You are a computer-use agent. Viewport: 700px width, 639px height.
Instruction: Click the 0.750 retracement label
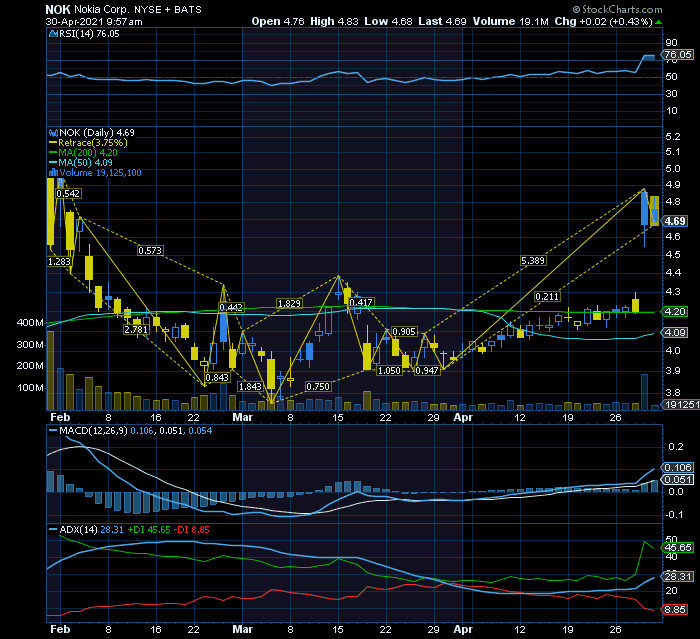pos(318,387)
